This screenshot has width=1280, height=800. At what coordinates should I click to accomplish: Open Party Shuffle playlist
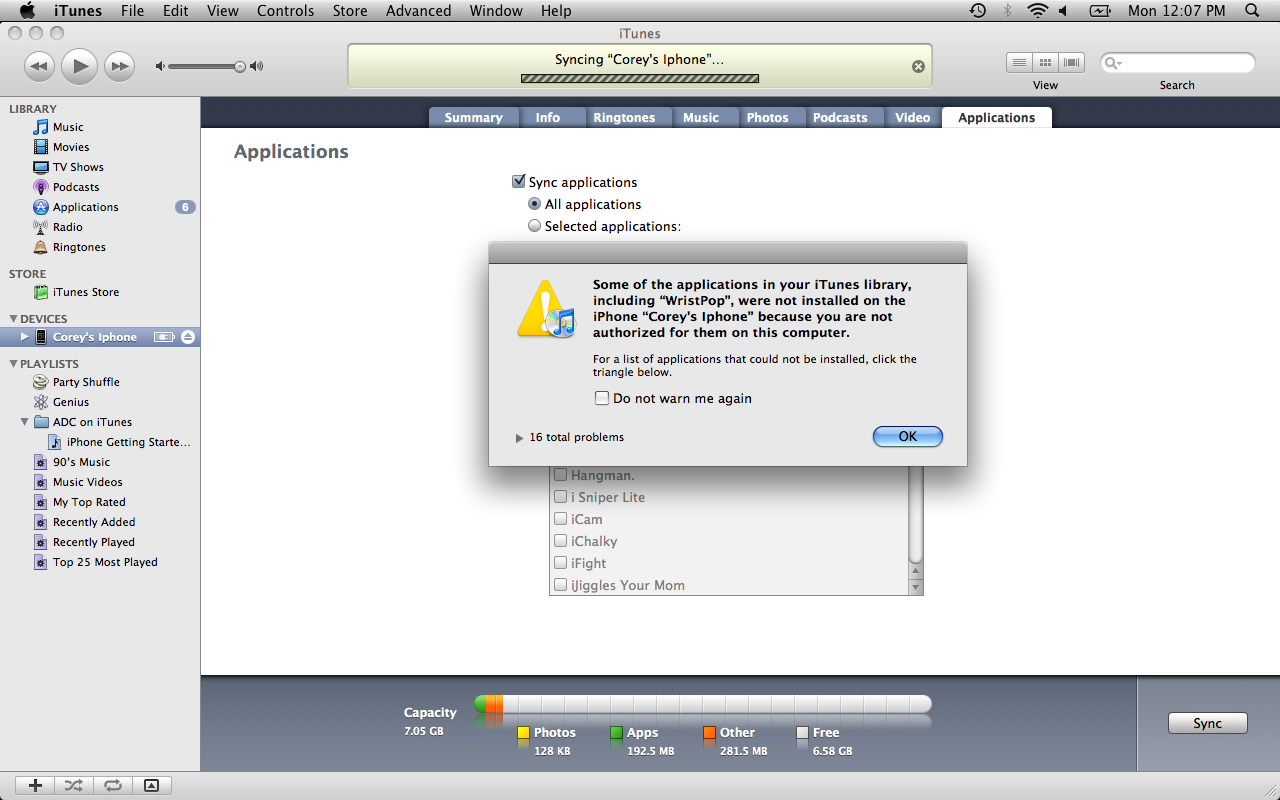86,382
